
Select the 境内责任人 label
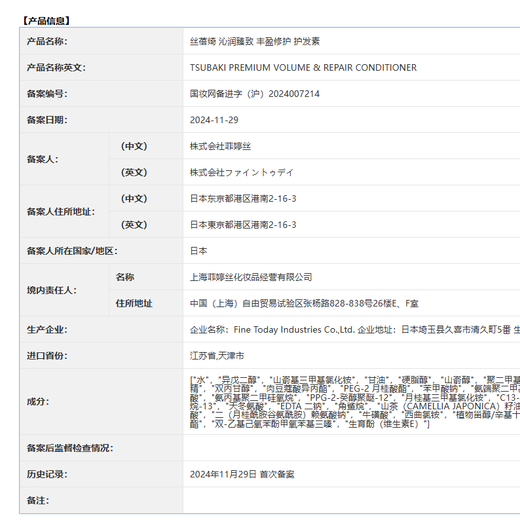tap(52, 290)
